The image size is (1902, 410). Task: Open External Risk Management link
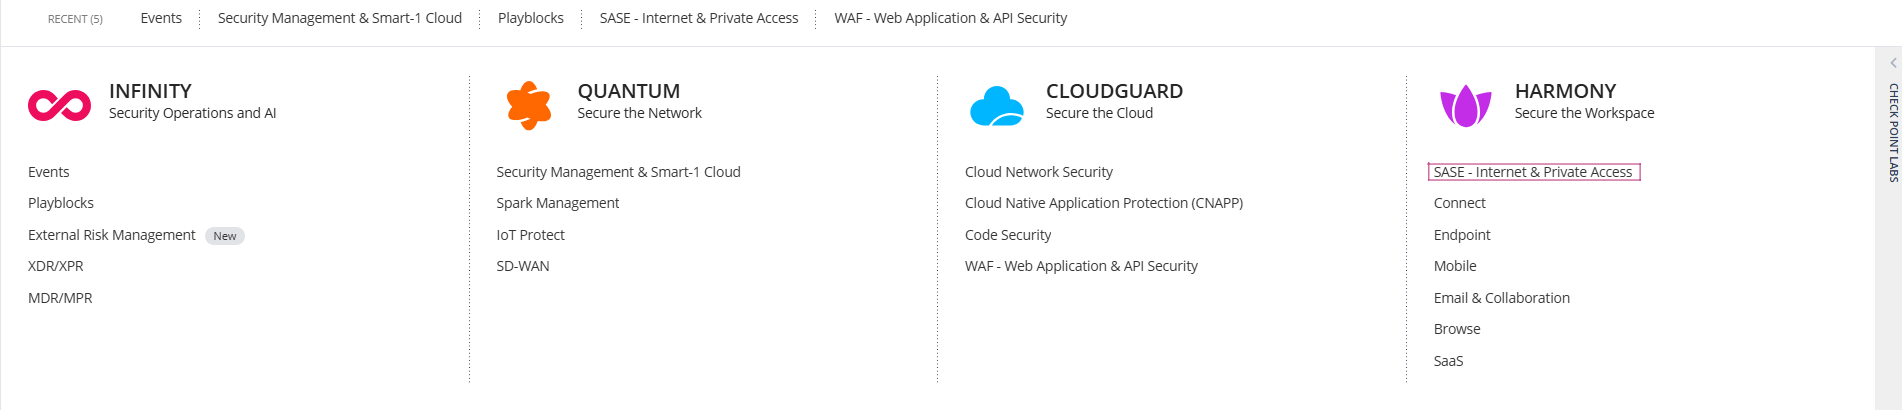pos(112,235)
